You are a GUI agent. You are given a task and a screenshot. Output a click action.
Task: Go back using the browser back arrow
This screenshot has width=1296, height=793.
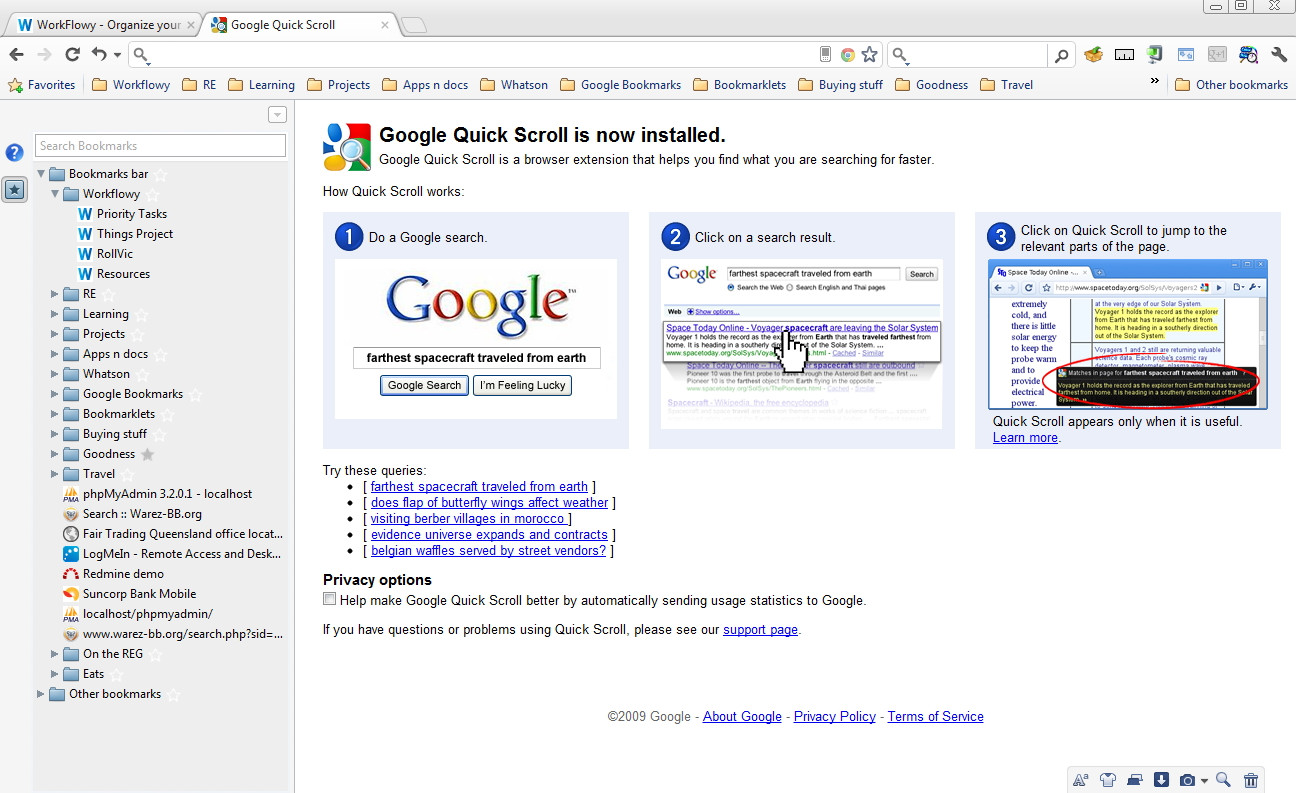coord(16,55)
